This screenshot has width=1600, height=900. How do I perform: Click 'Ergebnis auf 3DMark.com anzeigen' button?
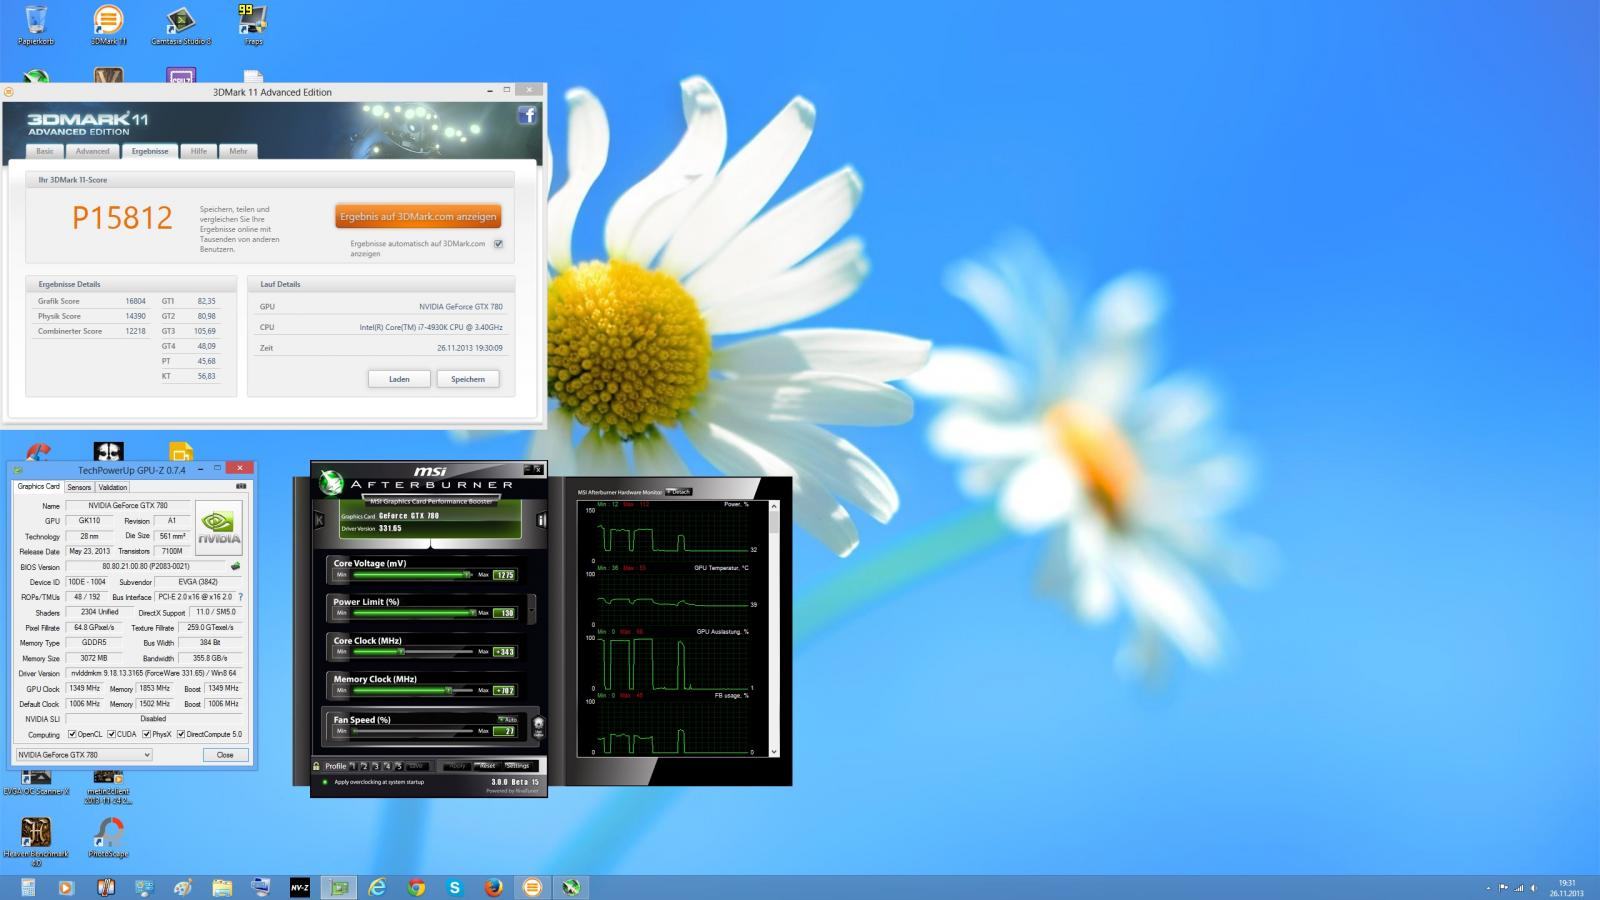click(x=418, y=216)
